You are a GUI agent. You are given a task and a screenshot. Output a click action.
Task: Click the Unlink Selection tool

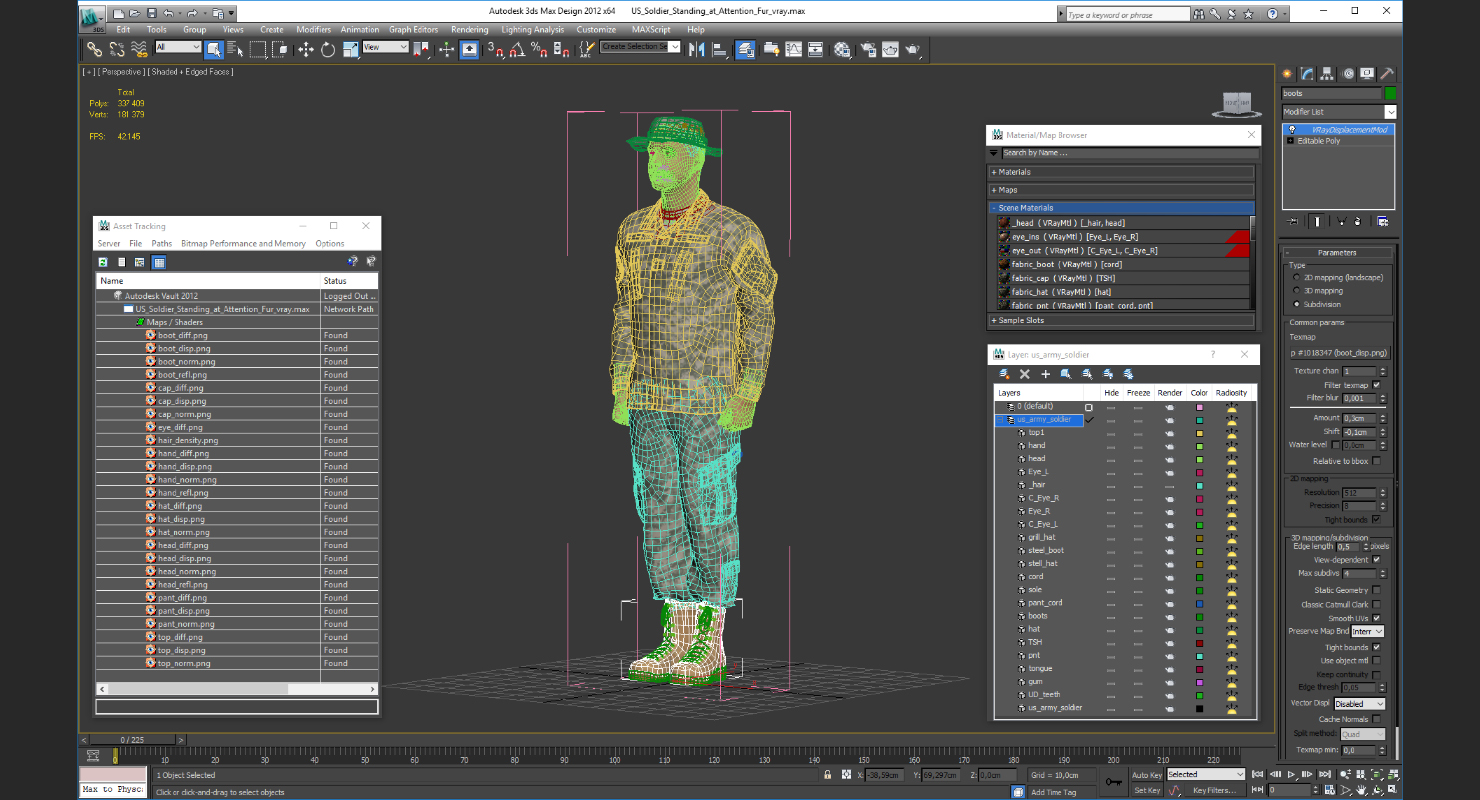(117, 49)
